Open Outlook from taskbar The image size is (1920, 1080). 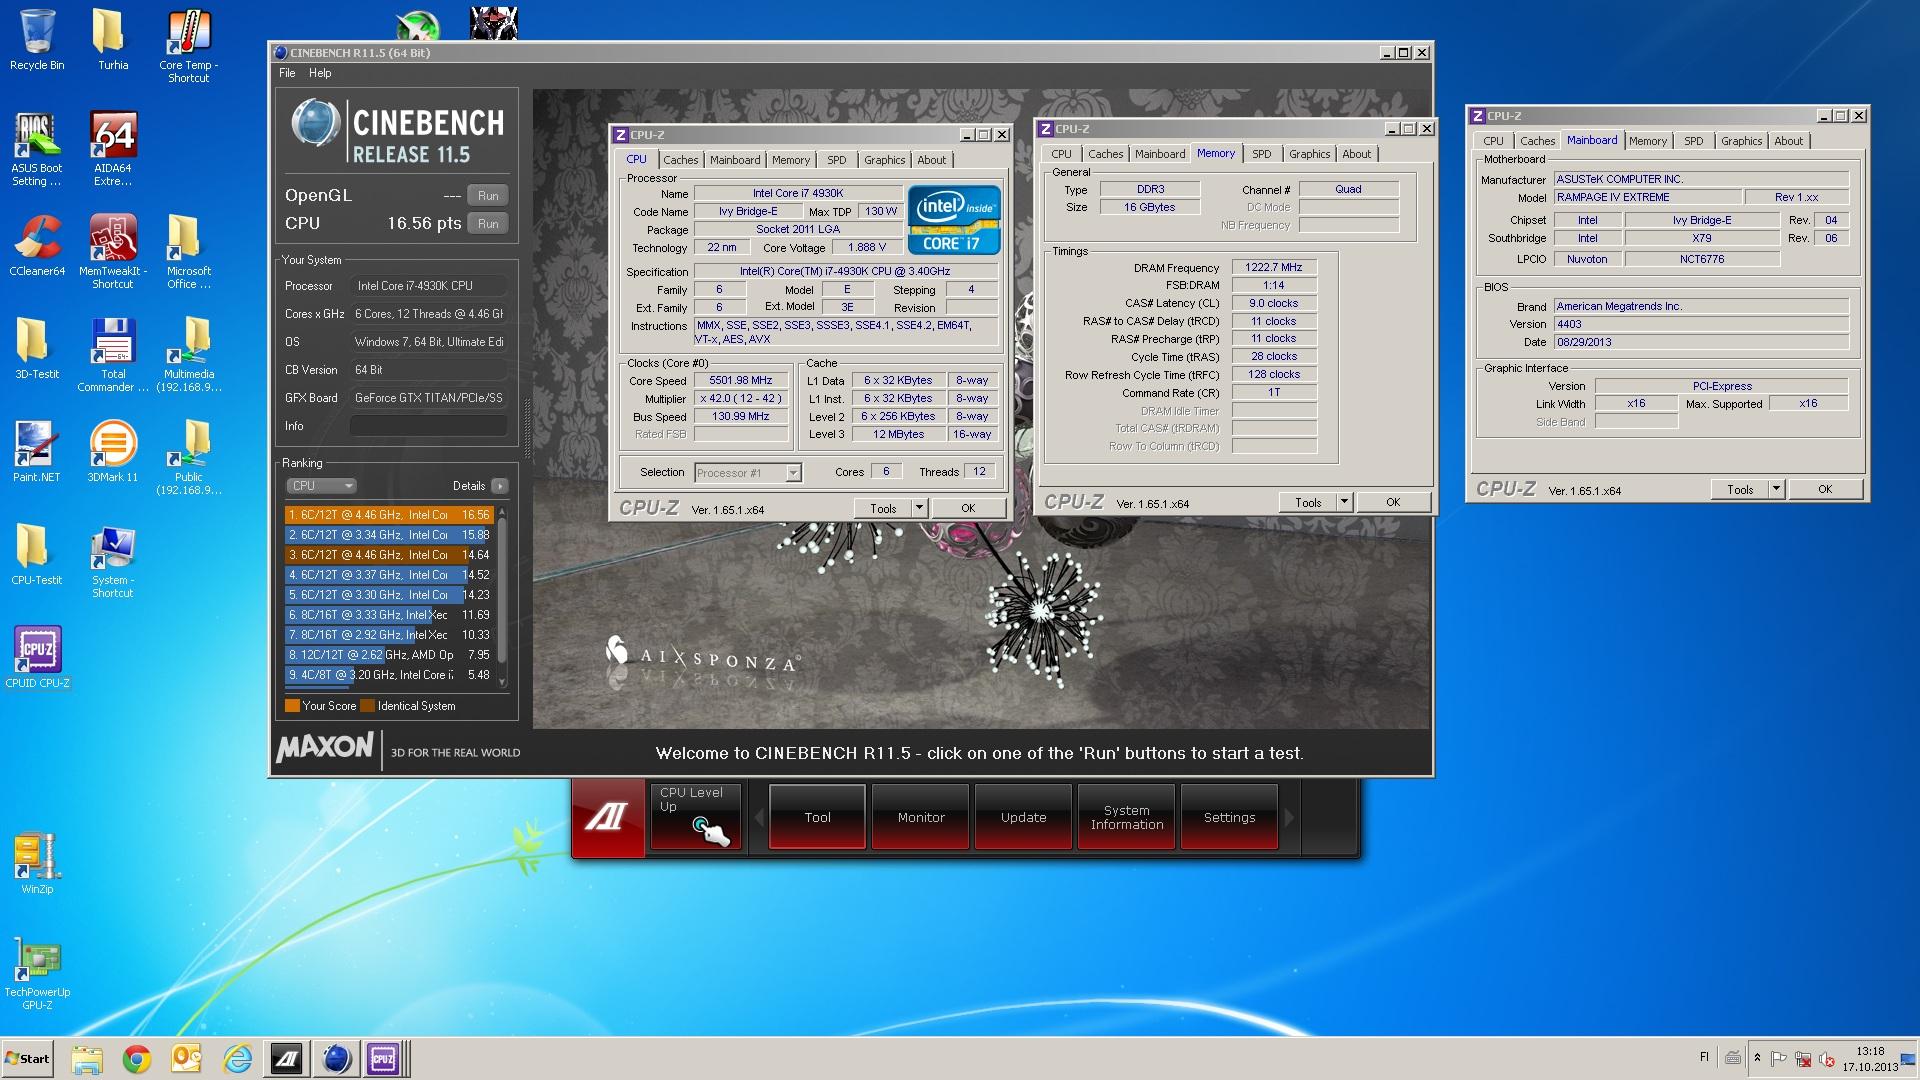187,1058
